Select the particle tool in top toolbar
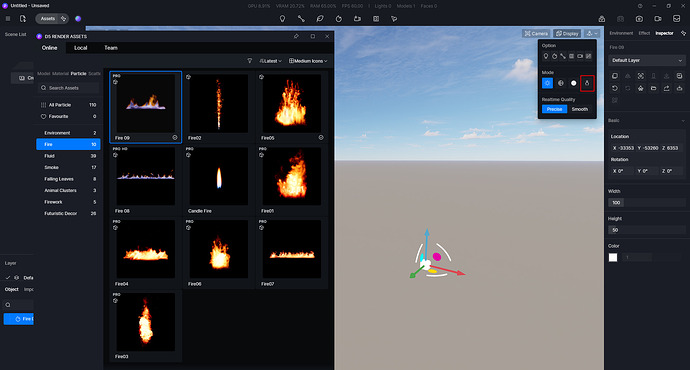The height and width of the screenshot is (370, 690). 338,19
